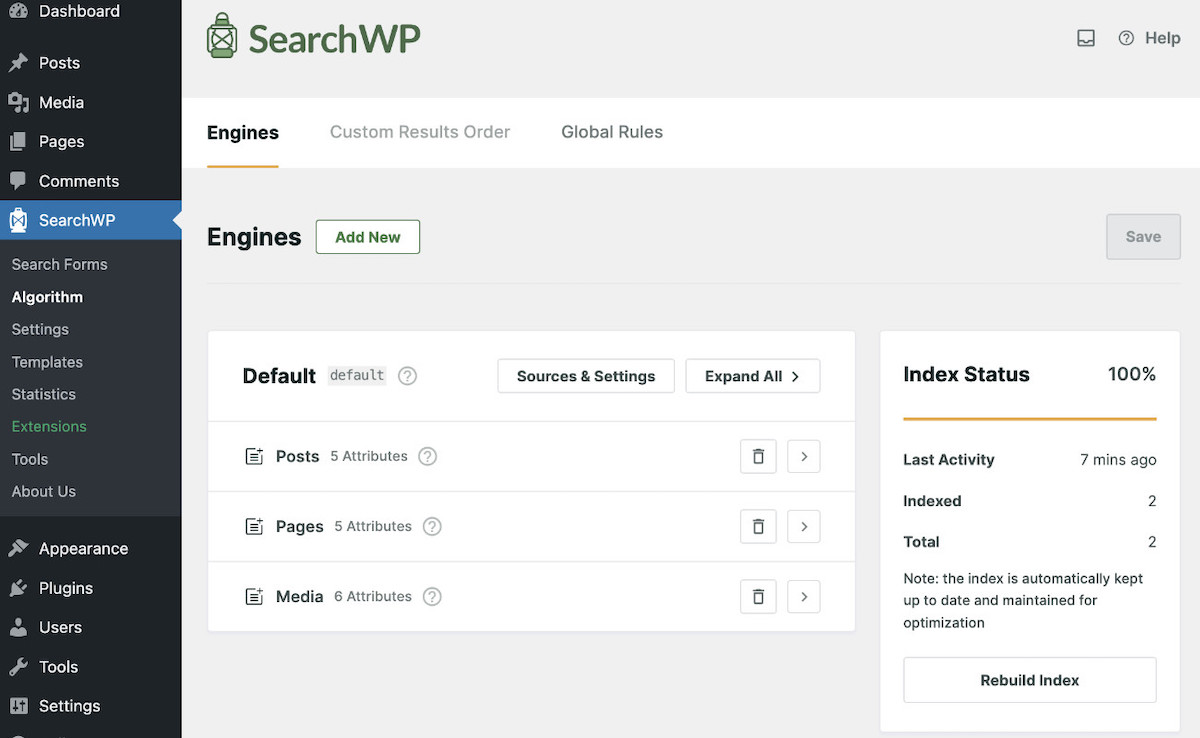Click the 'Total' label in Index Status

pyautogui.click(x=921, y=542)
